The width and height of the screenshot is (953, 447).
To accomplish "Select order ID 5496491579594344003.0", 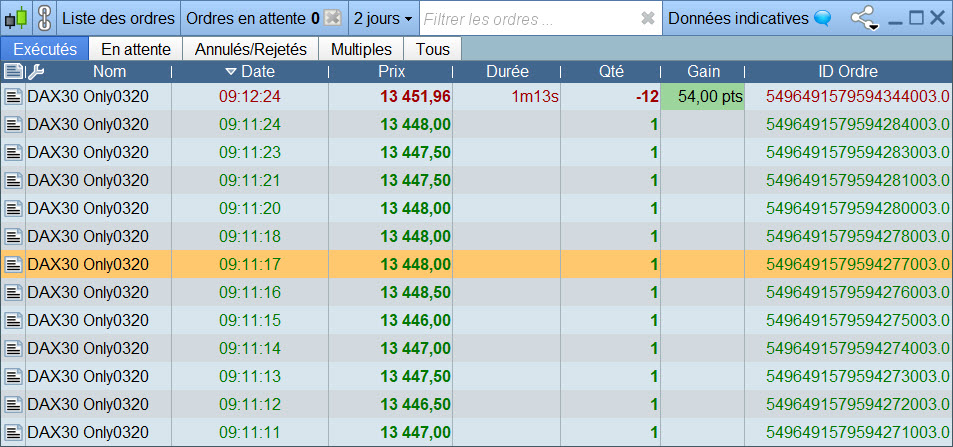I will tap(858, 97).
